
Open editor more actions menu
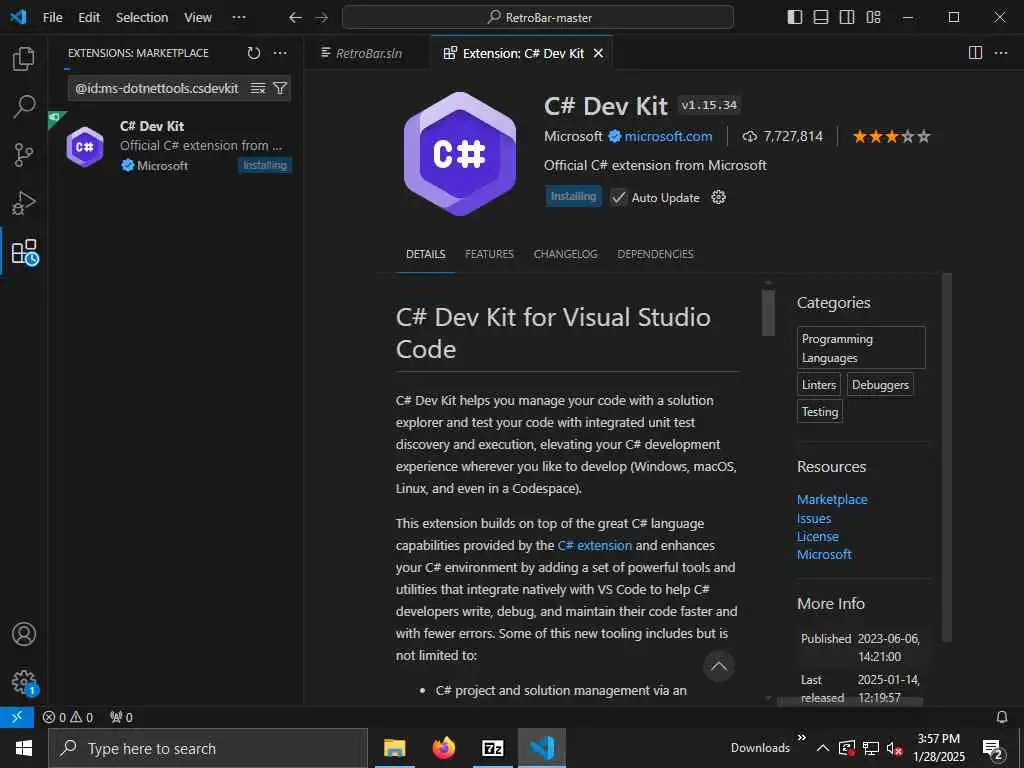pos(1000,53)
